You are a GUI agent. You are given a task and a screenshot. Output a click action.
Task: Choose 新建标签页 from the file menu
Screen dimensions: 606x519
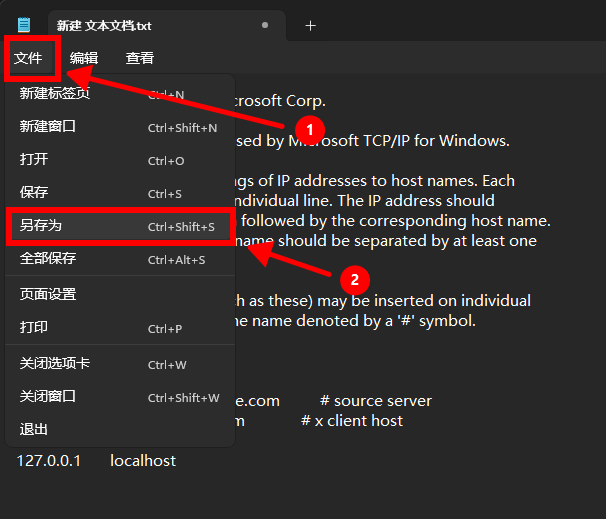pyautogui.click(x=55, y=94)
